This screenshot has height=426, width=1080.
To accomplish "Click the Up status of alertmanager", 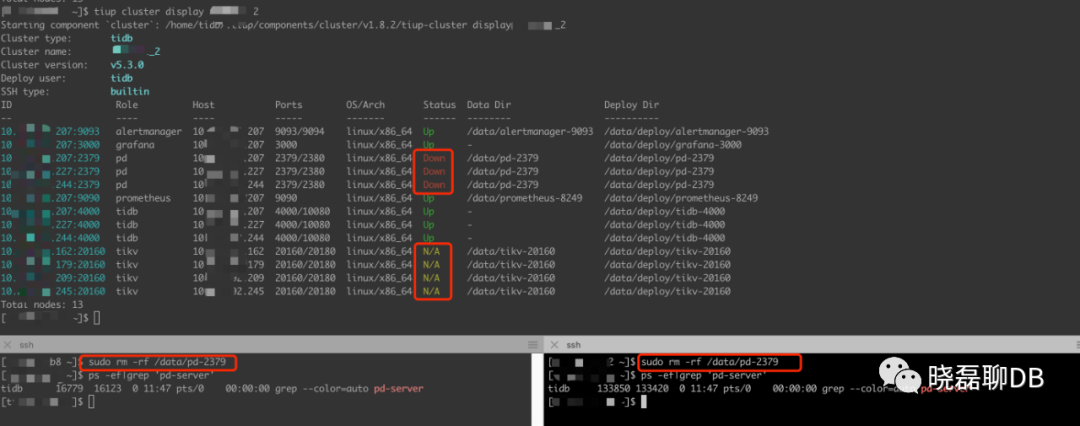I will pos(428,131).
